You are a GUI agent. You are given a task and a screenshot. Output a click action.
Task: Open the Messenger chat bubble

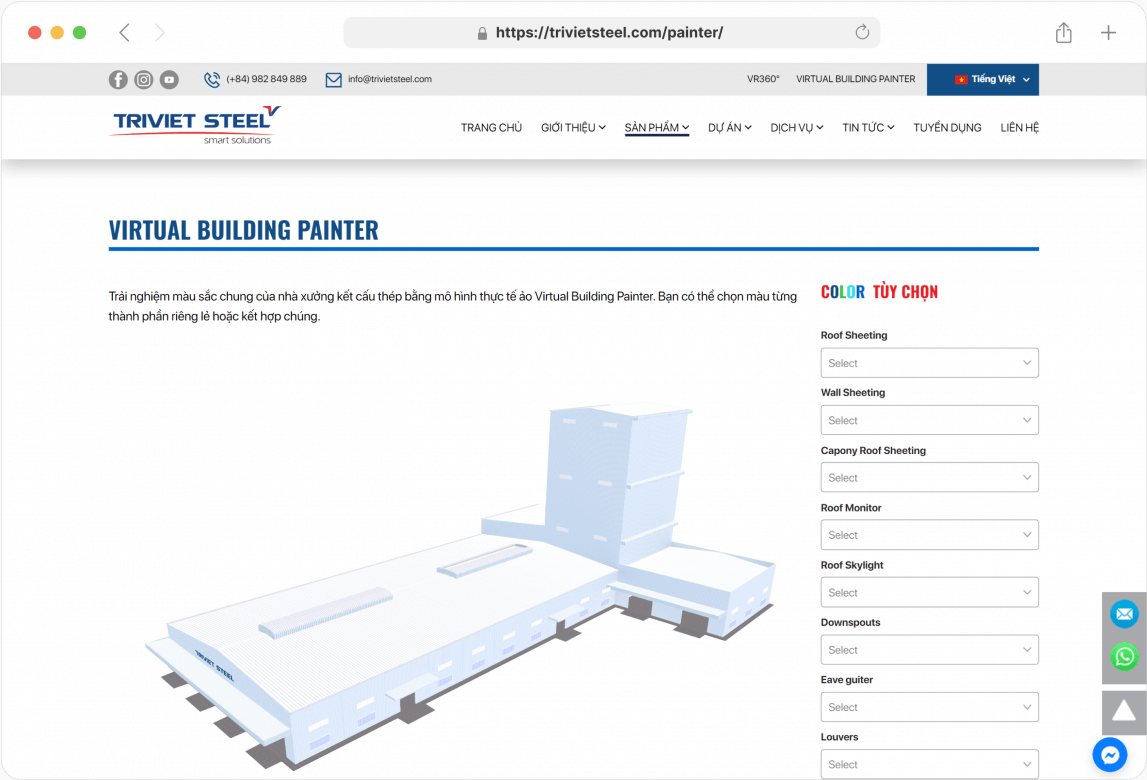(x=1110, y=755)
